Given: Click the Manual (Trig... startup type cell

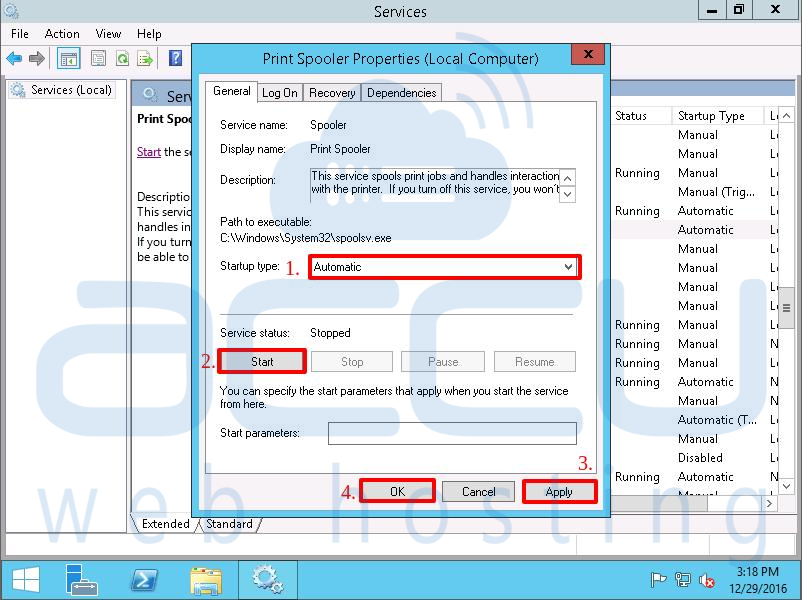Looking at the screenshot, I should coord(716,192).
